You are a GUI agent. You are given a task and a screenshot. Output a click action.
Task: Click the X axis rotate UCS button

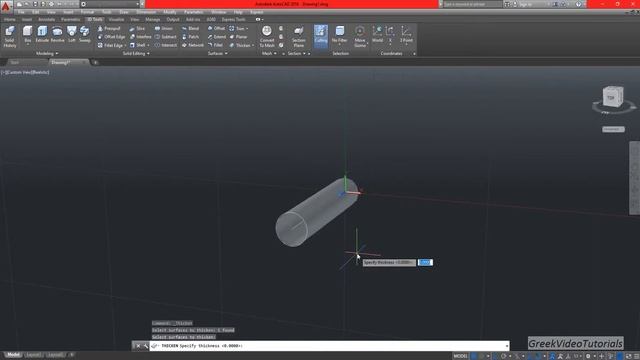tap(390, 34)
